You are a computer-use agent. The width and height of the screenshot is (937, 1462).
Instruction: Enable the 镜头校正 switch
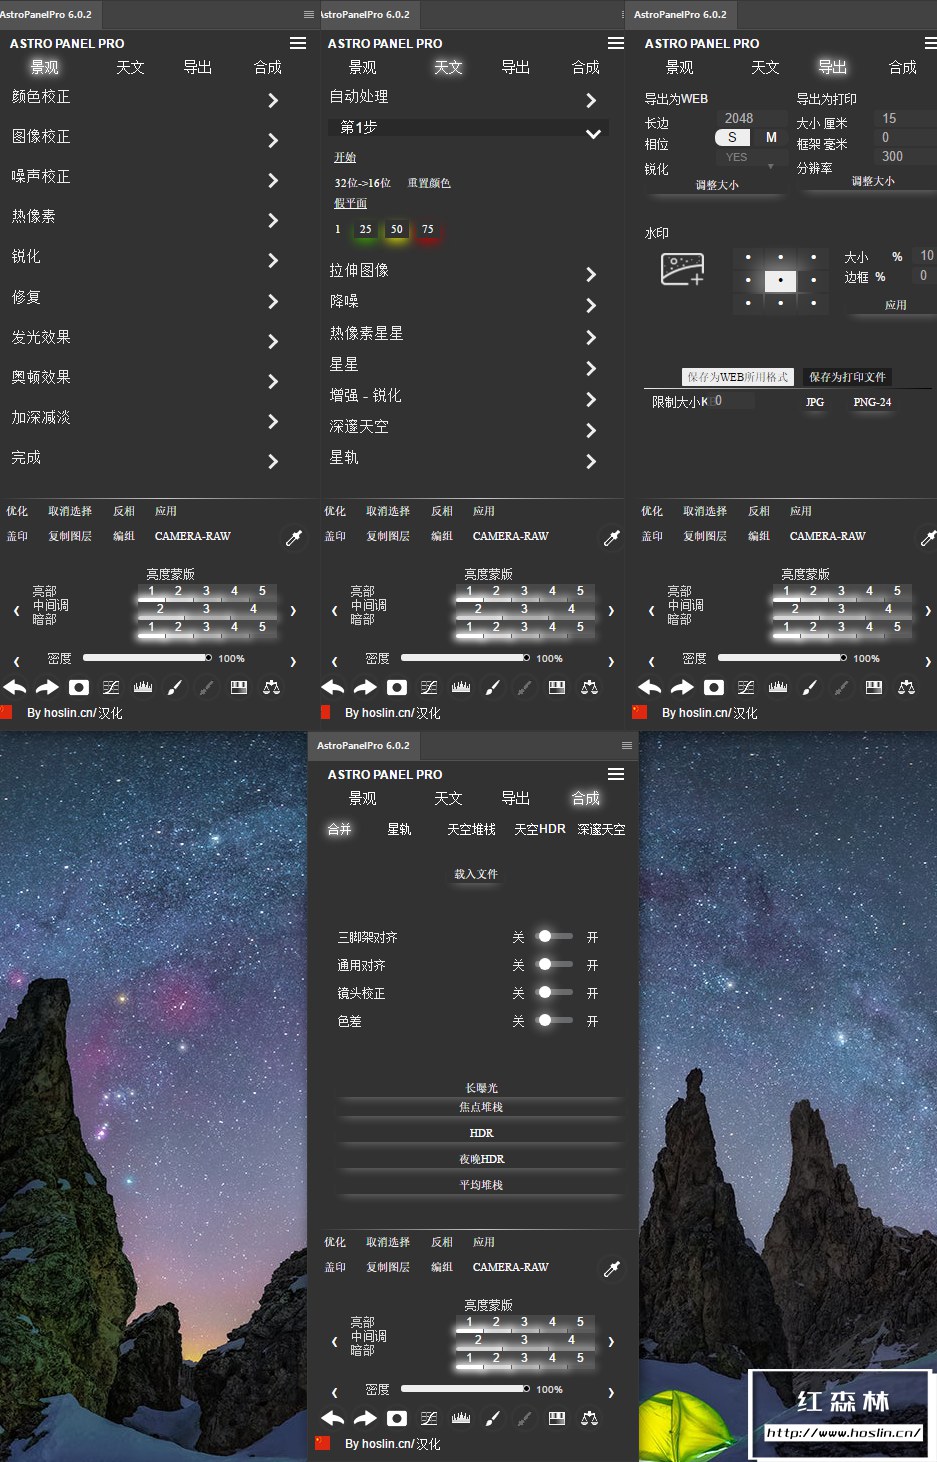pos(554,993)
